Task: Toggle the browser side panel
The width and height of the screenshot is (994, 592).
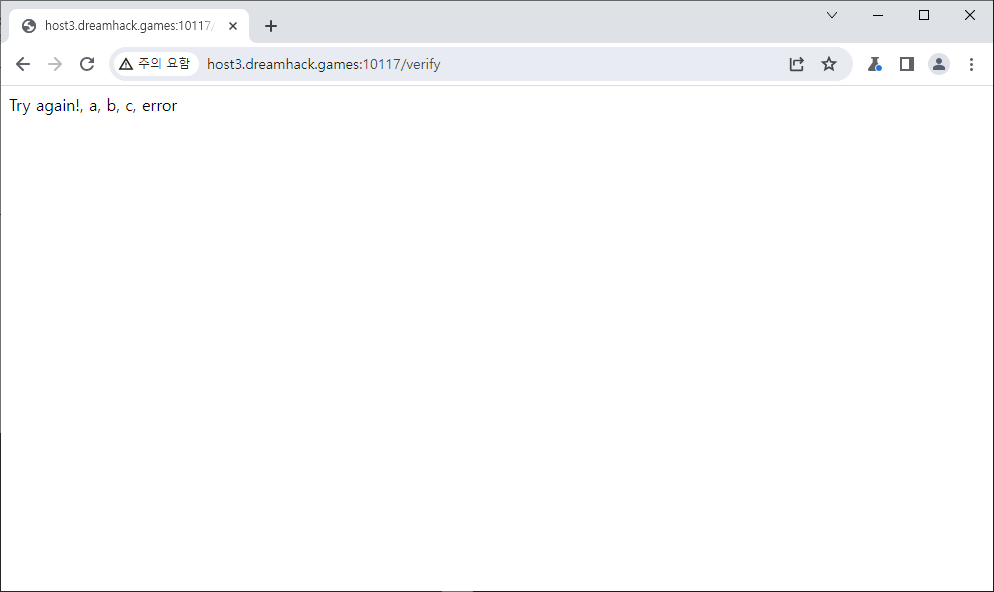Action: click(907, 64)
